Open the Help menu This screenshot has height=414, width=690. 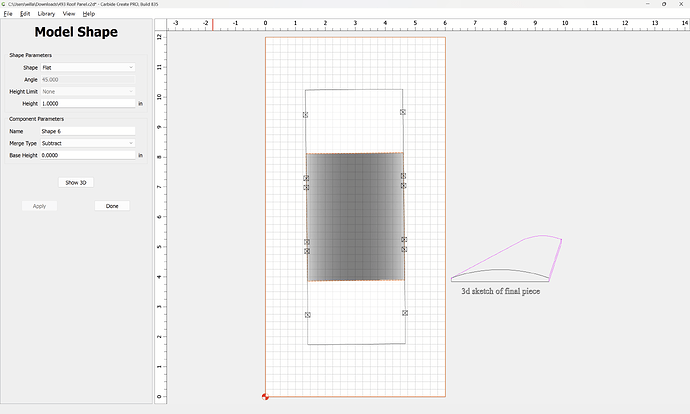(x=89, y=14)
